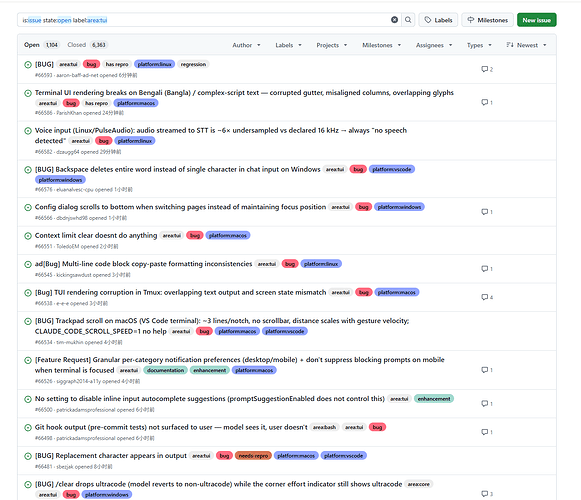This screenshot has height=500, width=581.
Task: Open Backspace deletes entire word issue
Action: [177, 169]
